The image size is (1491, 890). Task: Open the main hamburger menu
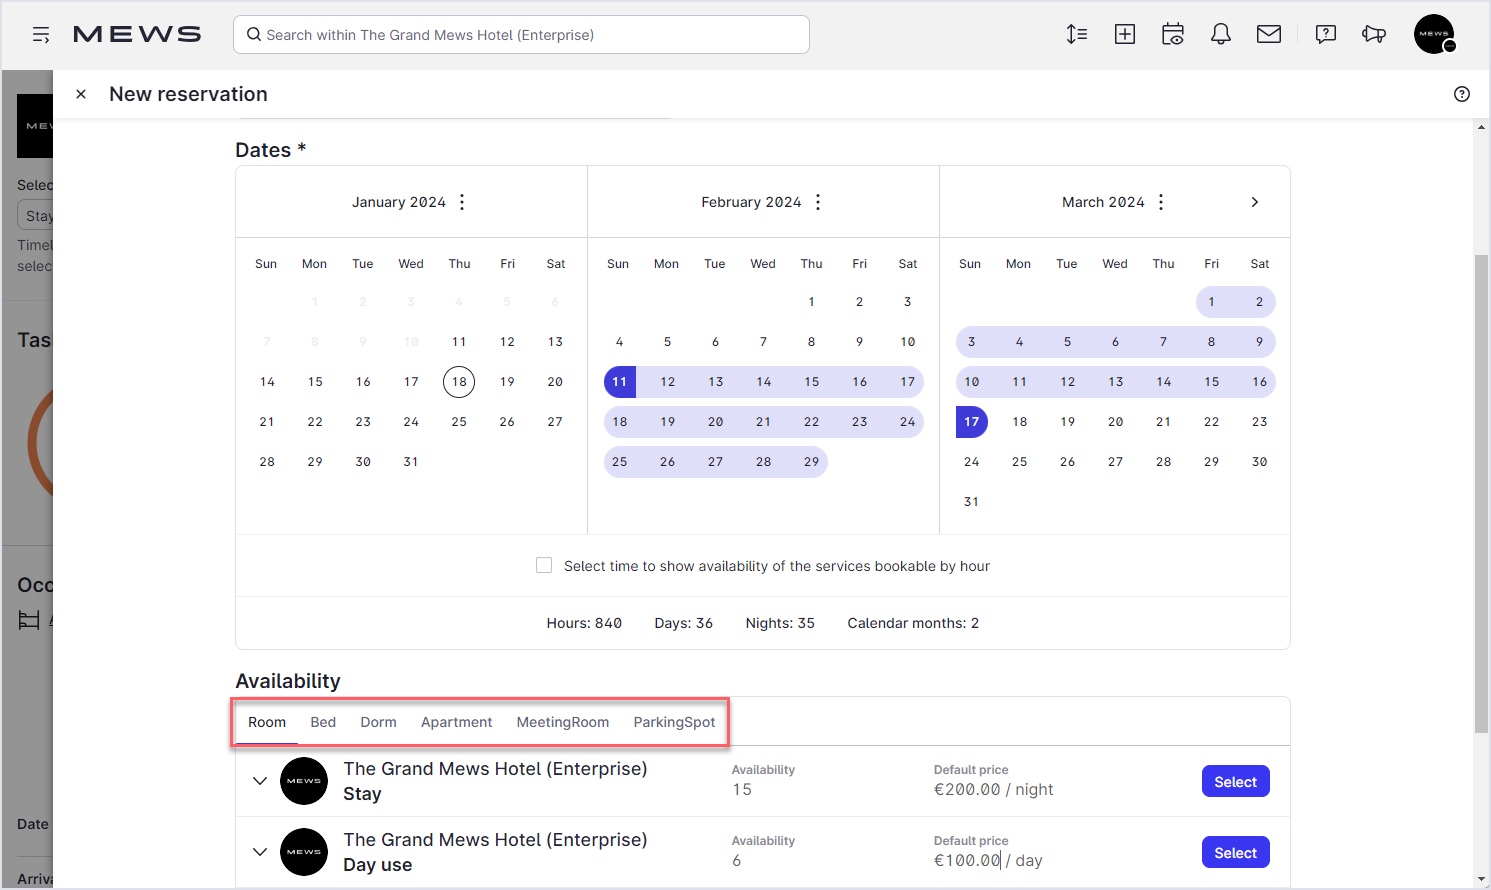41,35
